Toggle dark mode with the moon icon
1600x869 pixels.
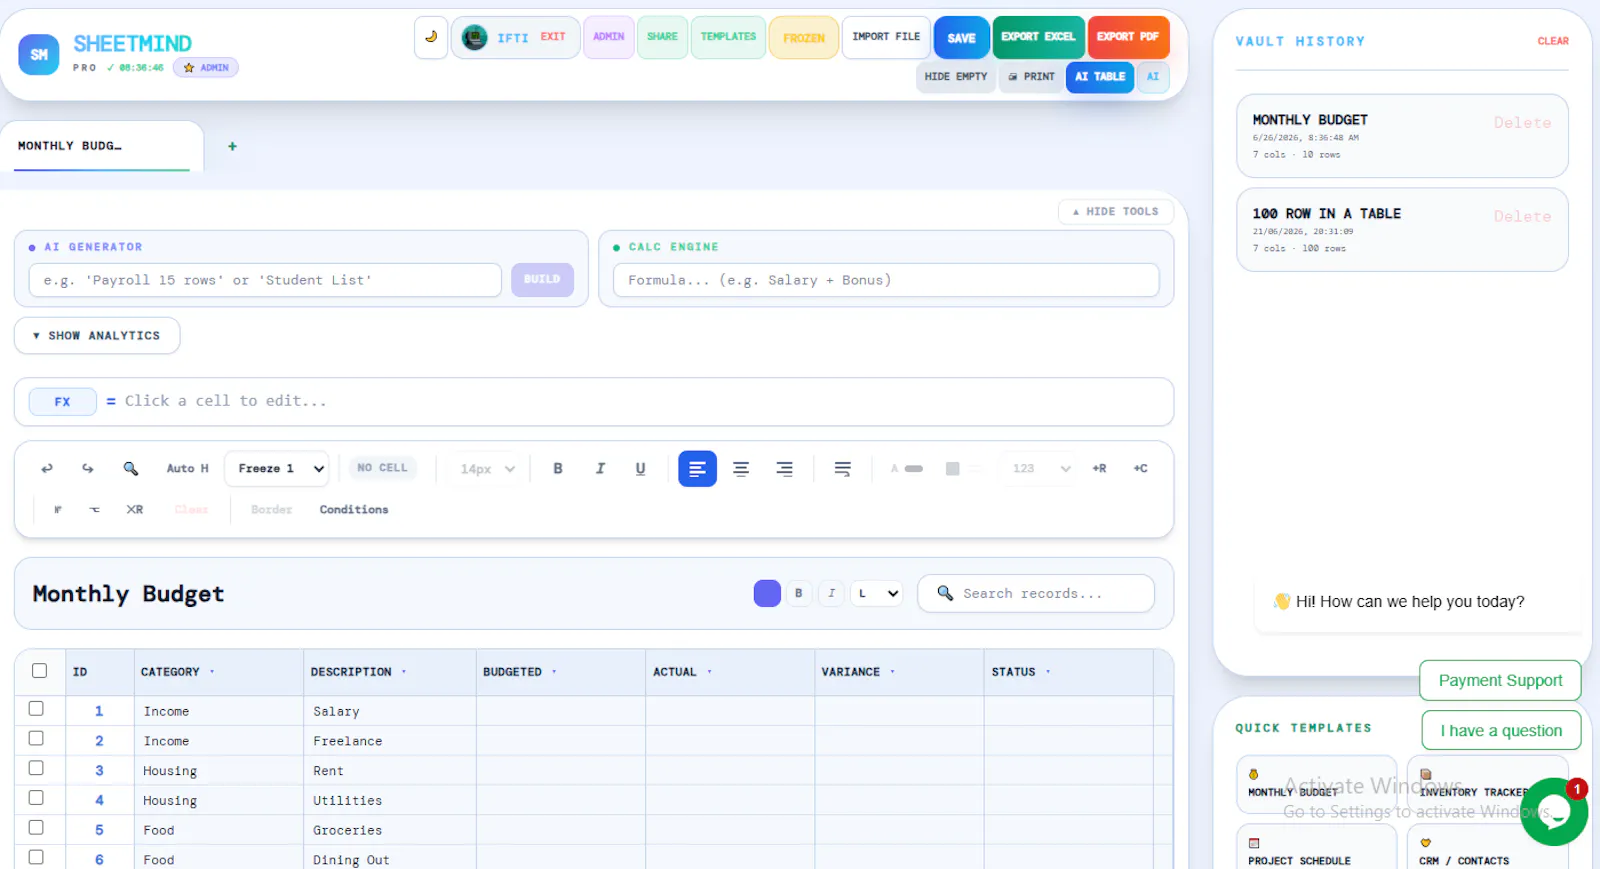tap(431, 37)
